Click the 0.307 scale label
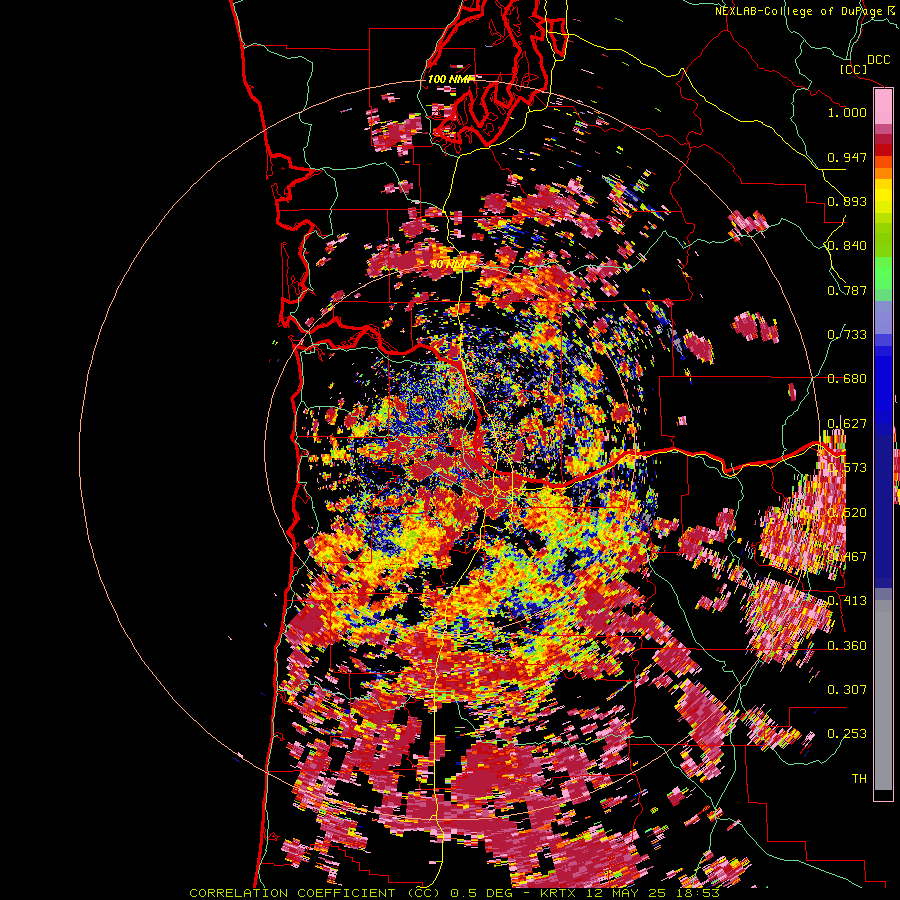 (847, 689)
